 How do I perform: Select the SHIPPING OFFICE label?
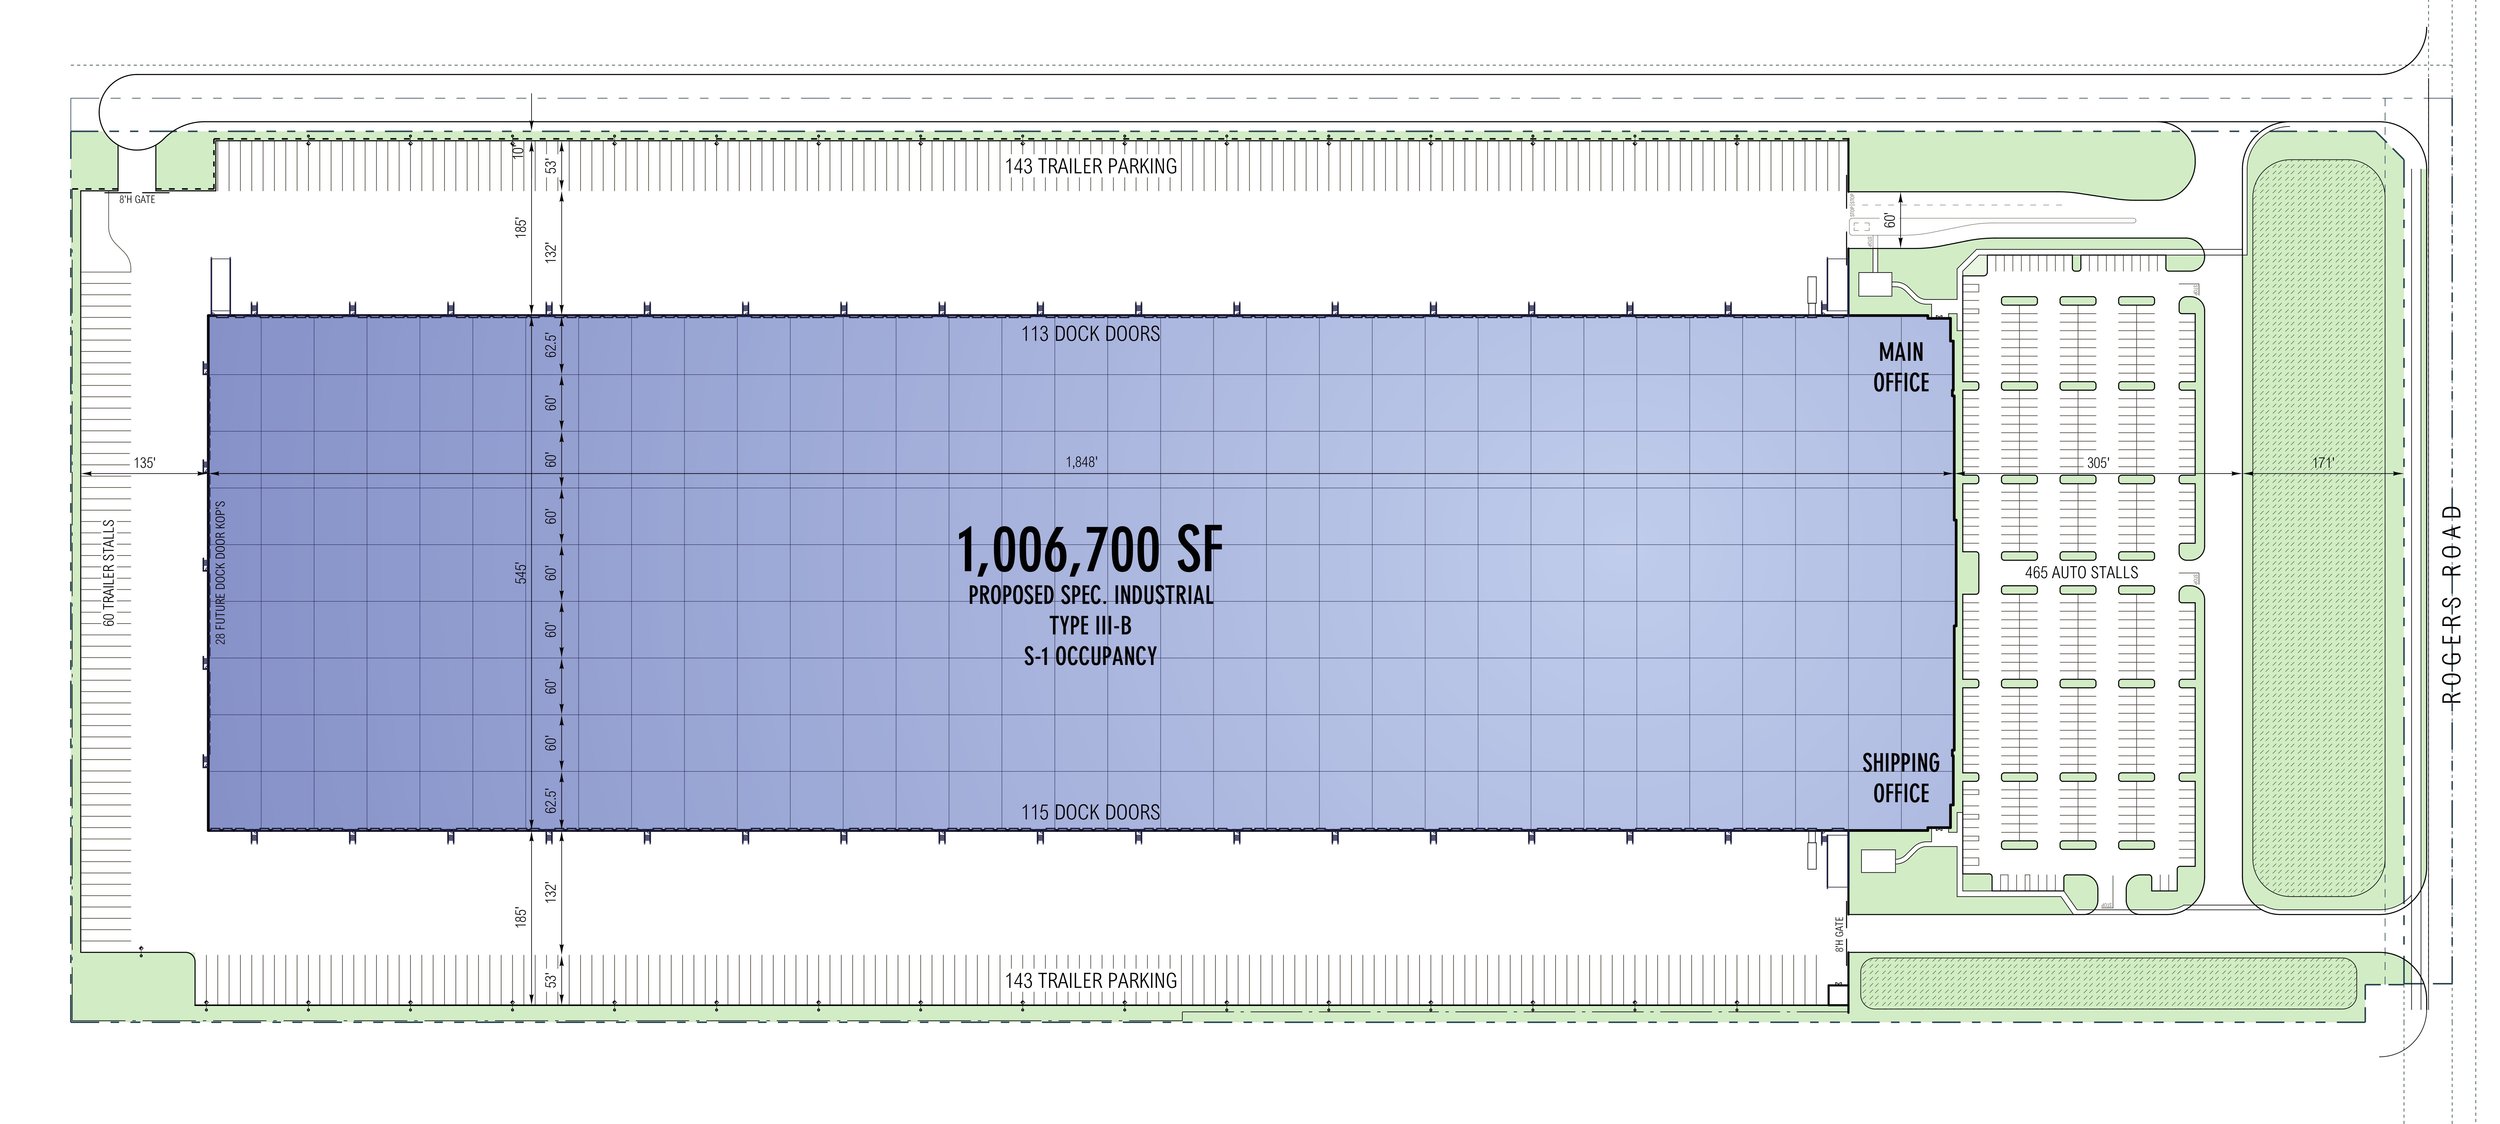tap(1900, 778)
